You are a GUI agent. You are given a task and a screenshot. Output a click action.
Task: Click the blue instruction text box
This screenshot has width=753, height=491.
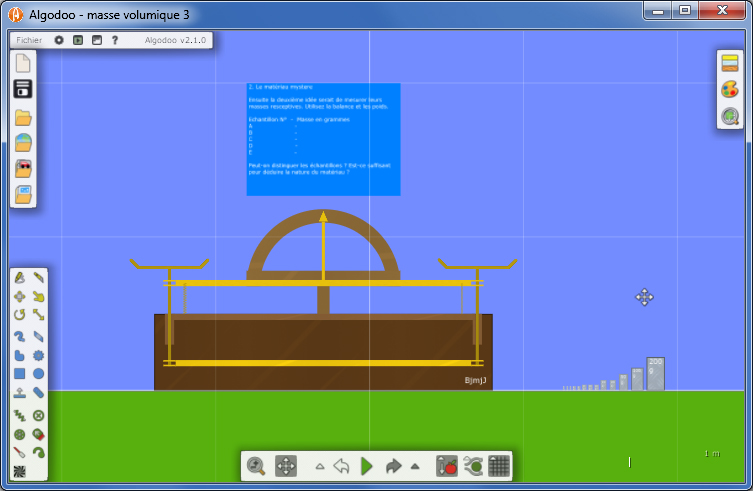[x=323, y=139]
